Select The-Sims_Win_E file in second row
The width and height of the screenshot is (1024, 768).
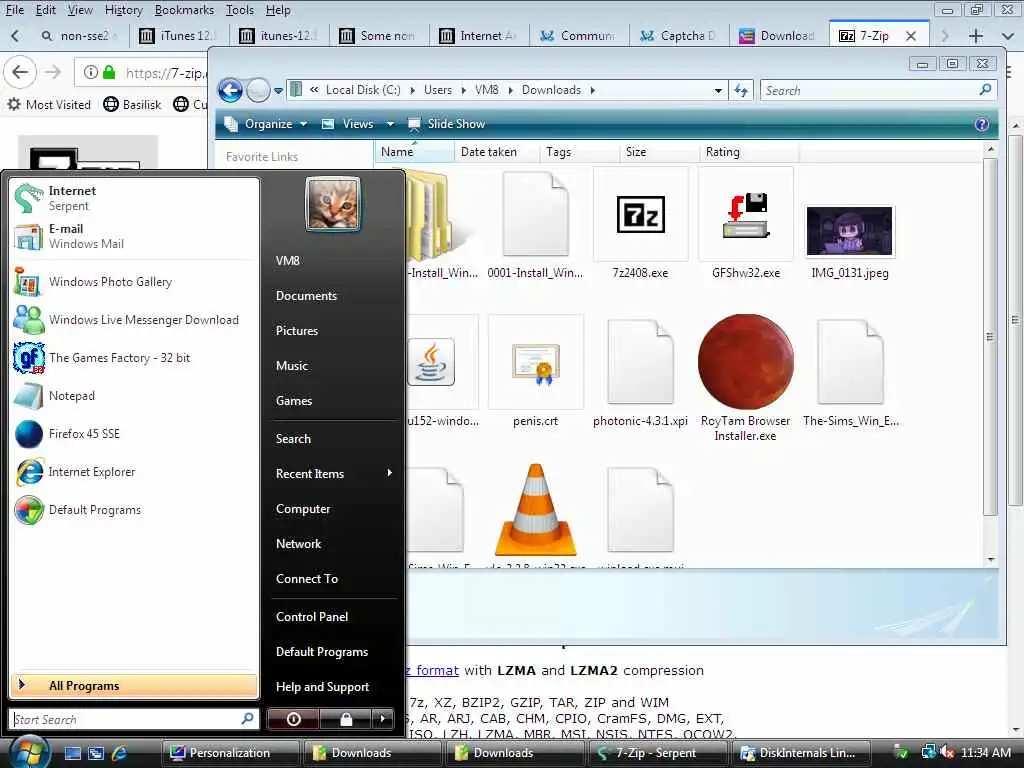[x=850, y=372]
